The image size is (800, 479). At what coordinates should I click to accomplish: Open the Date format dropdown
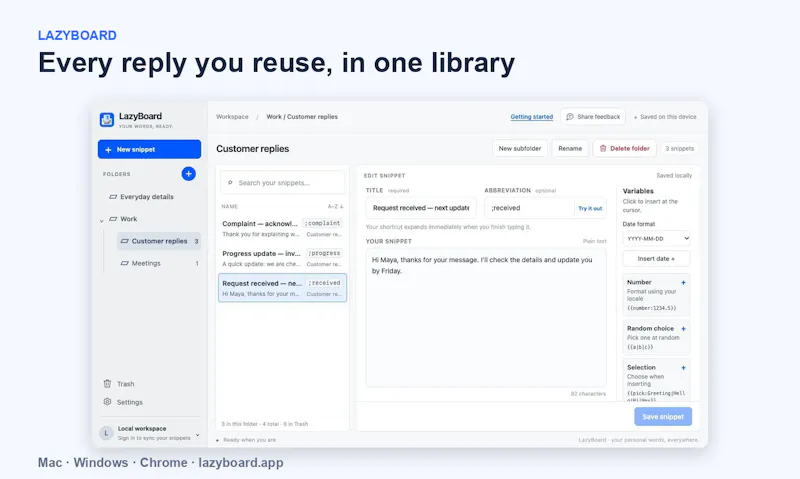656,239
